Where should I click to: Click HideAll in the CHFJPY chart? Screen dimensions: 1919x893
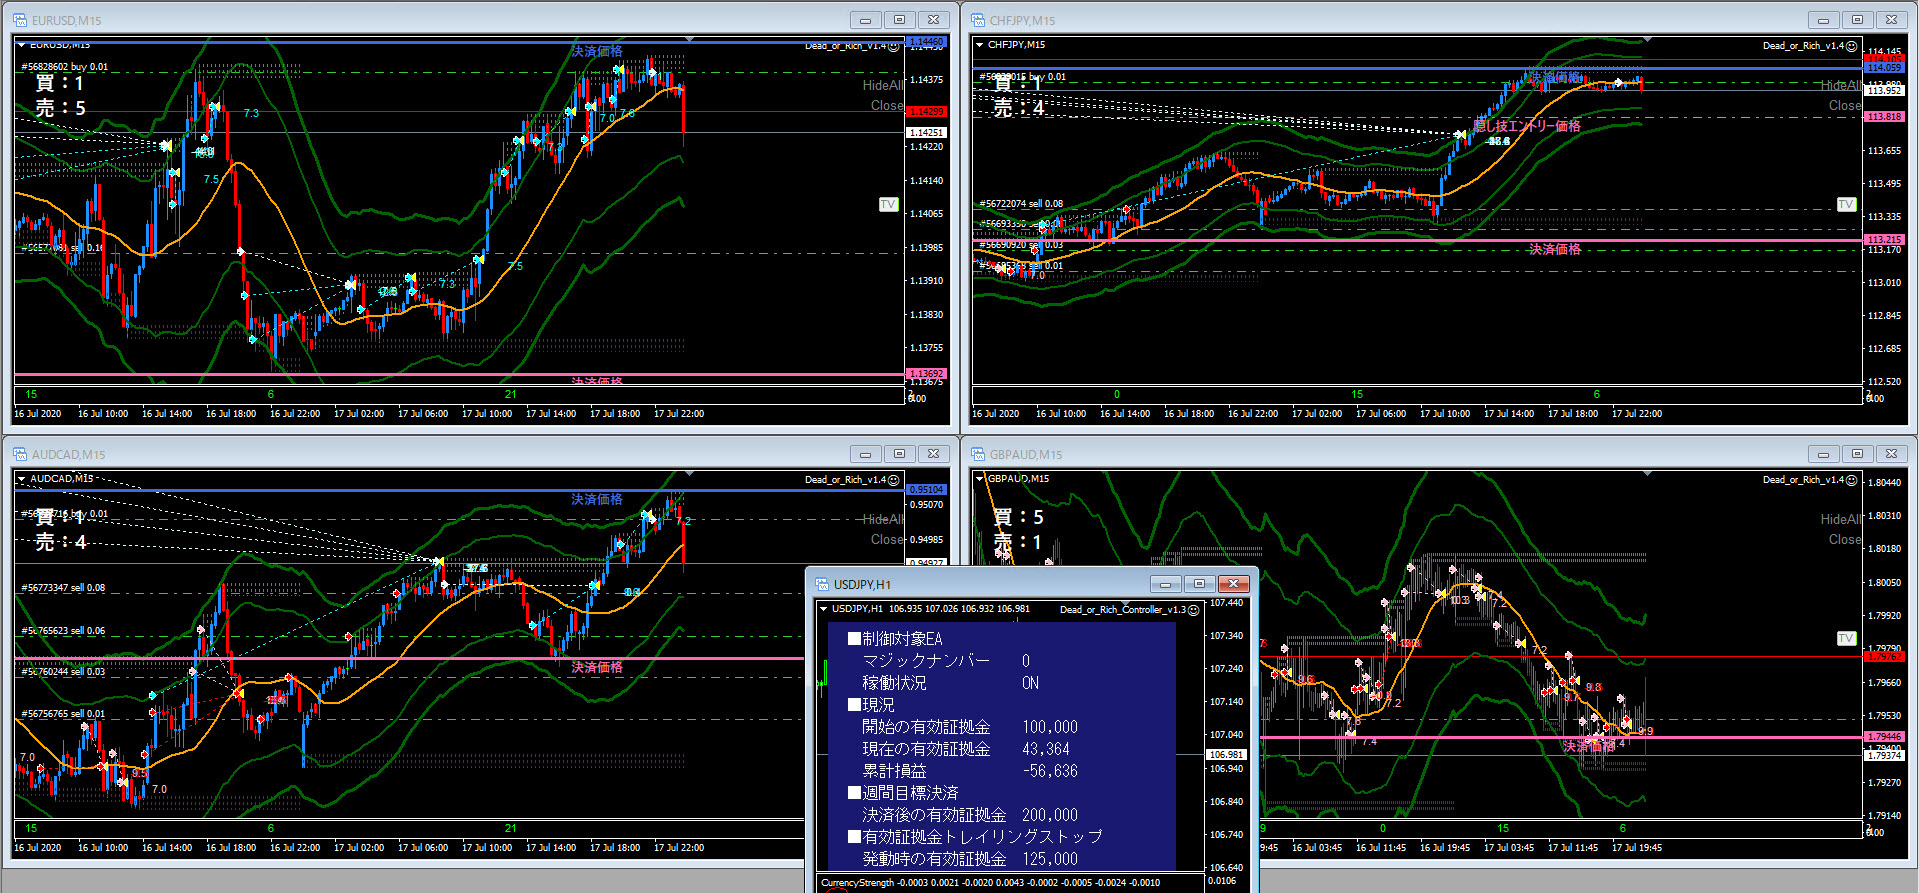[x=1841, y=86]
